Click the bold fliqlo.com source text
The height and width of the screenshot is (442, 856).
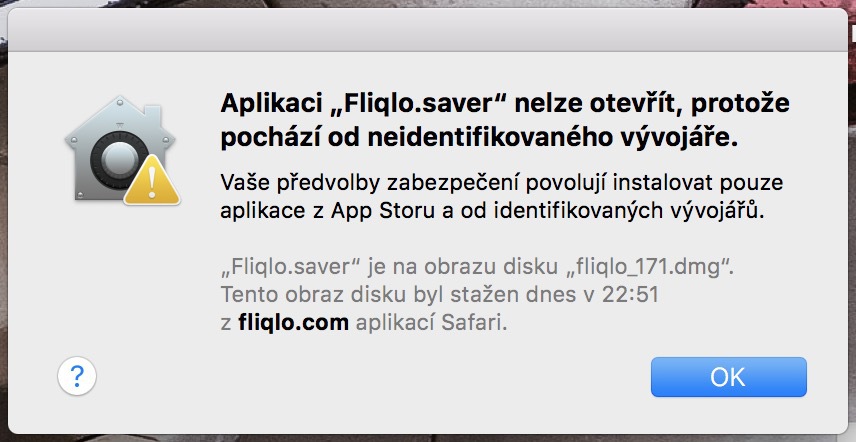(x=294, y=323)
